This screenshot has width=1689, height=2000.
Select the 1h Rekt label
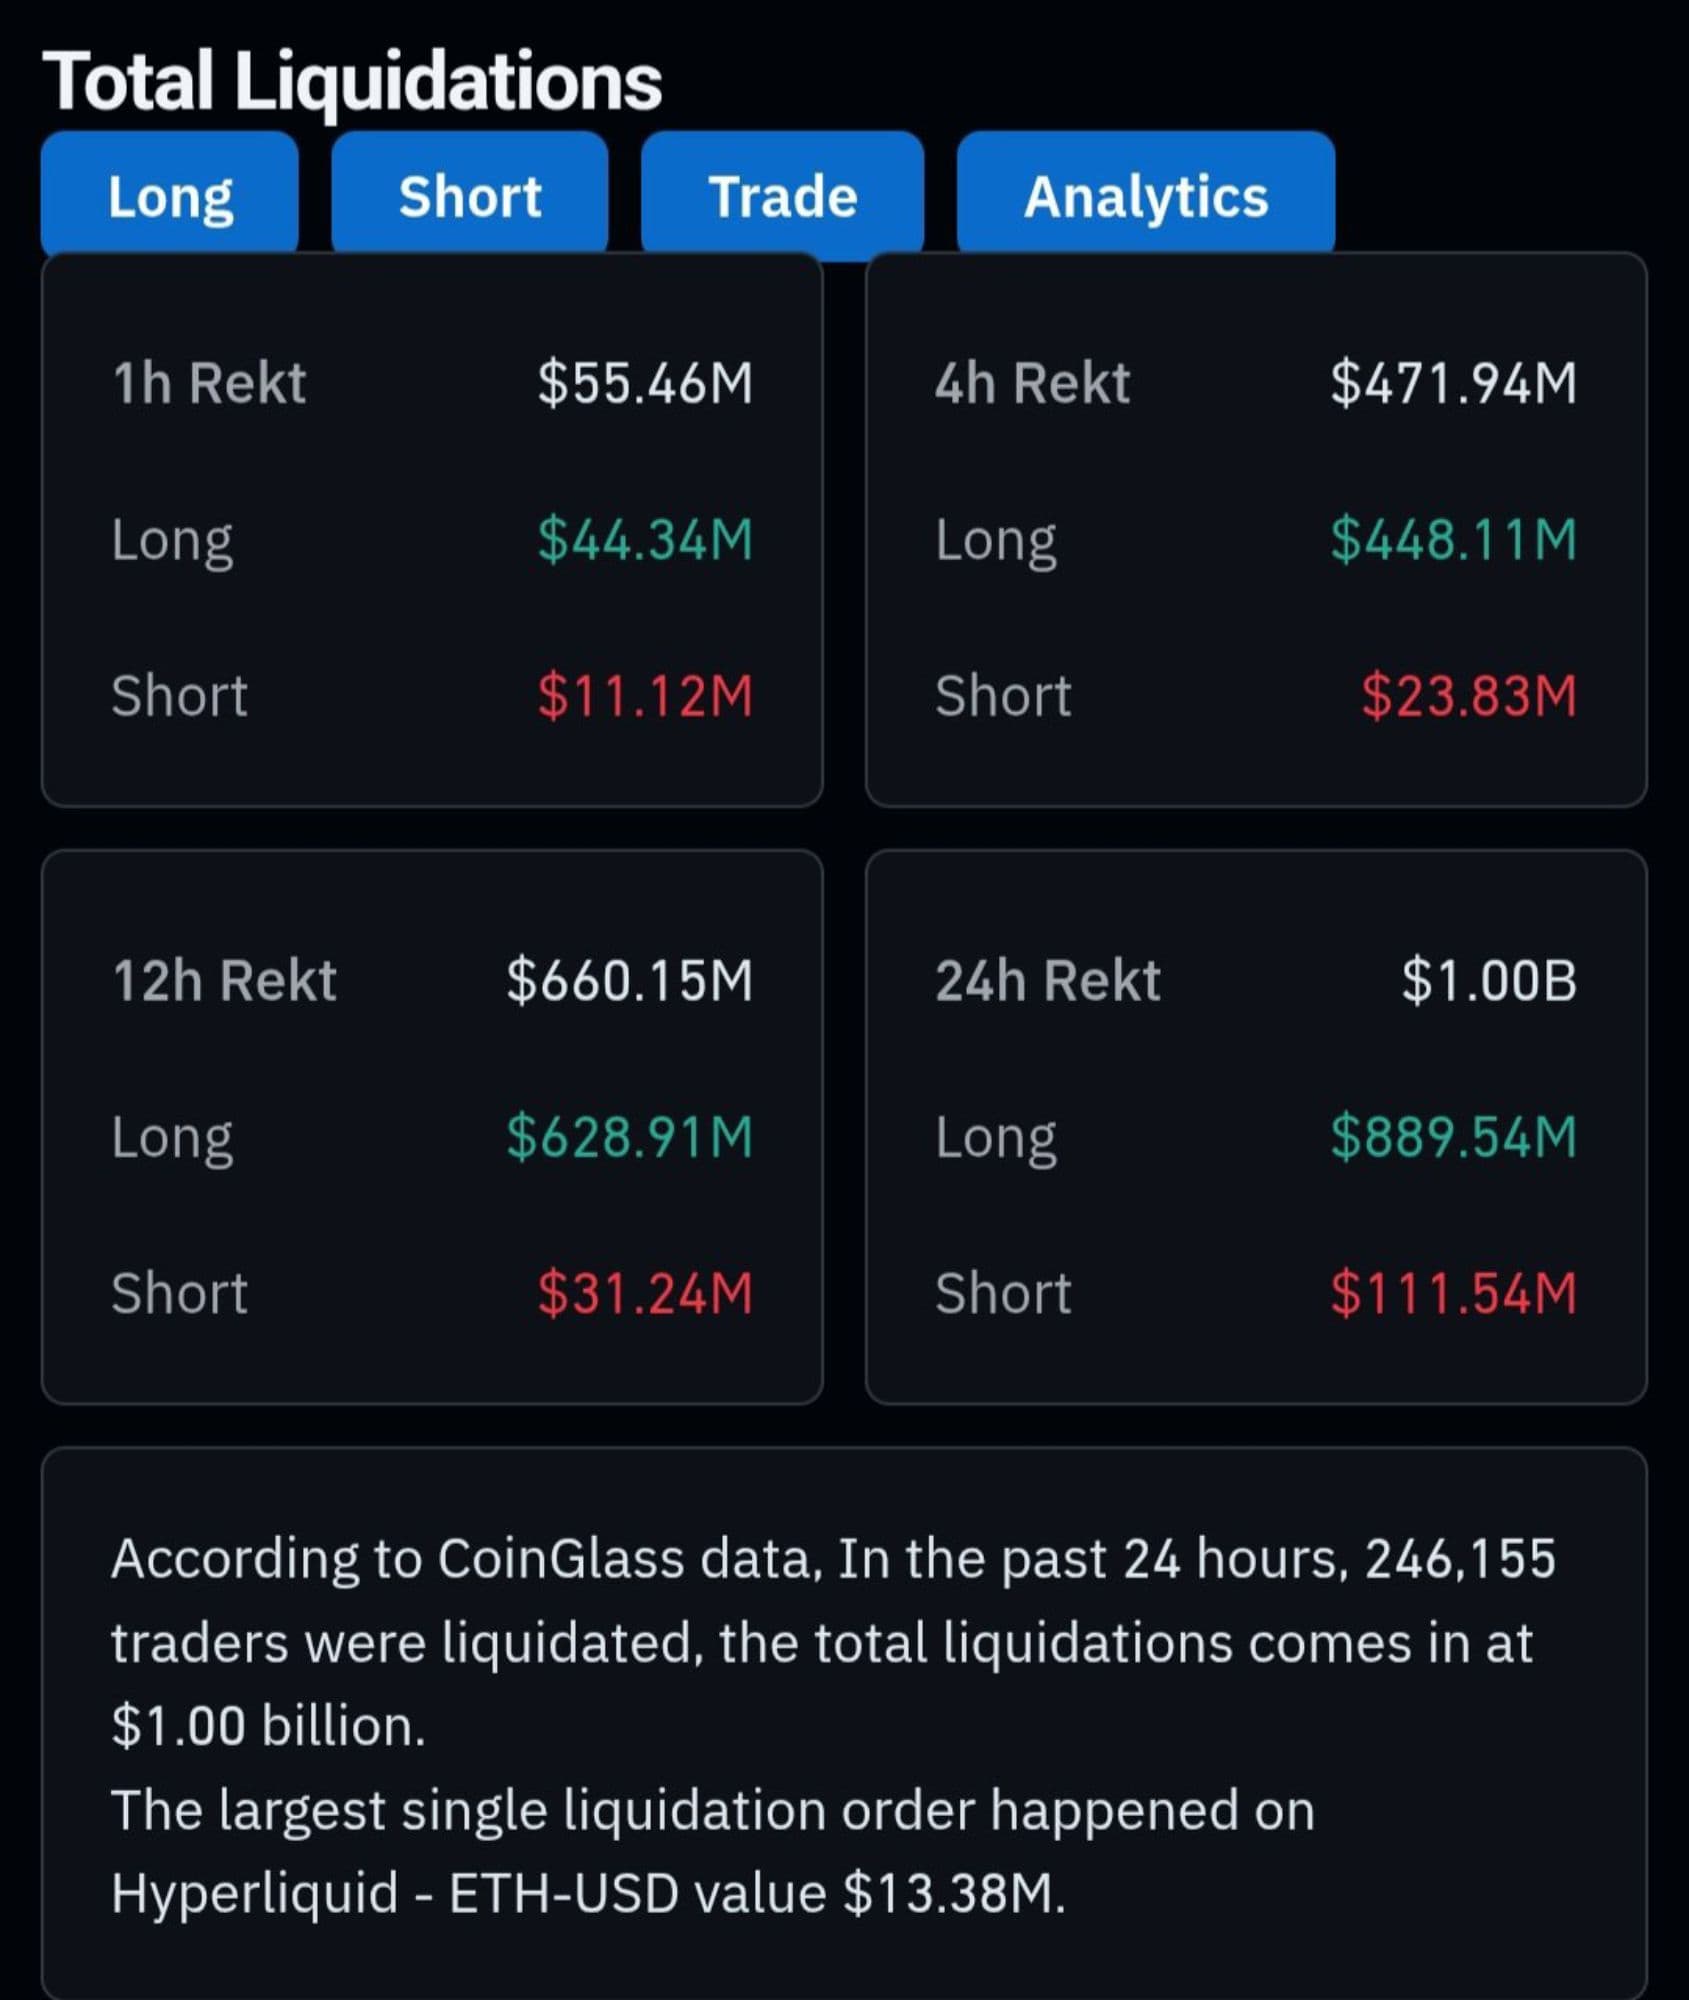tap(209, 383)
